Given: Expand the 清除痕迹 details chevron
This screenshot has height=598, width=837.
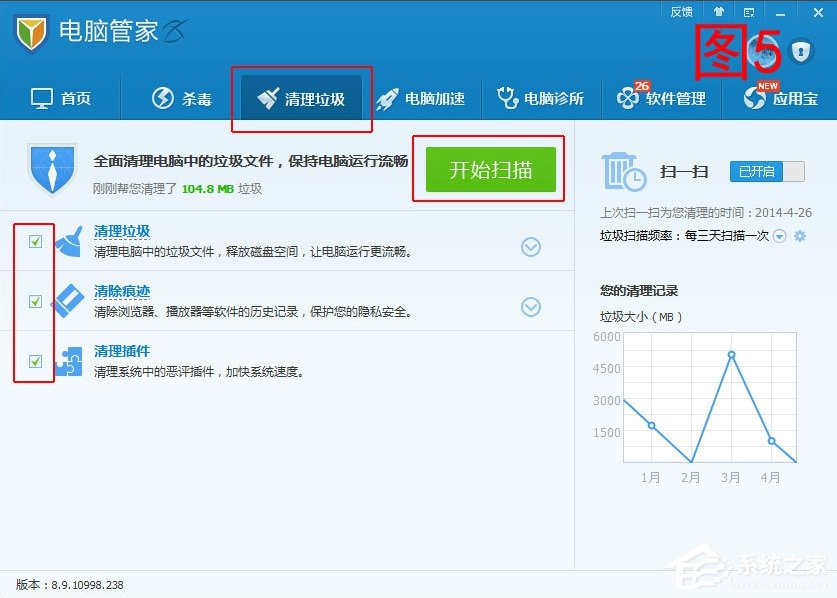Looking at the screenshot, I should coord(531,307).
